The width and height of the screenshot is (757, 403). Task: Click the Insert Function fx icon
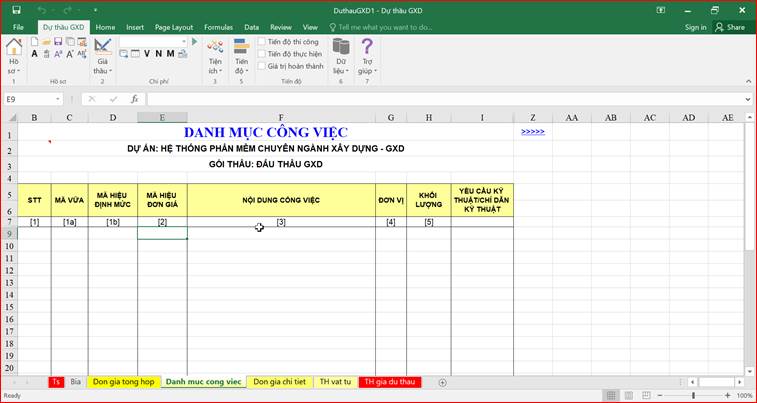click(x=134, y=99)
